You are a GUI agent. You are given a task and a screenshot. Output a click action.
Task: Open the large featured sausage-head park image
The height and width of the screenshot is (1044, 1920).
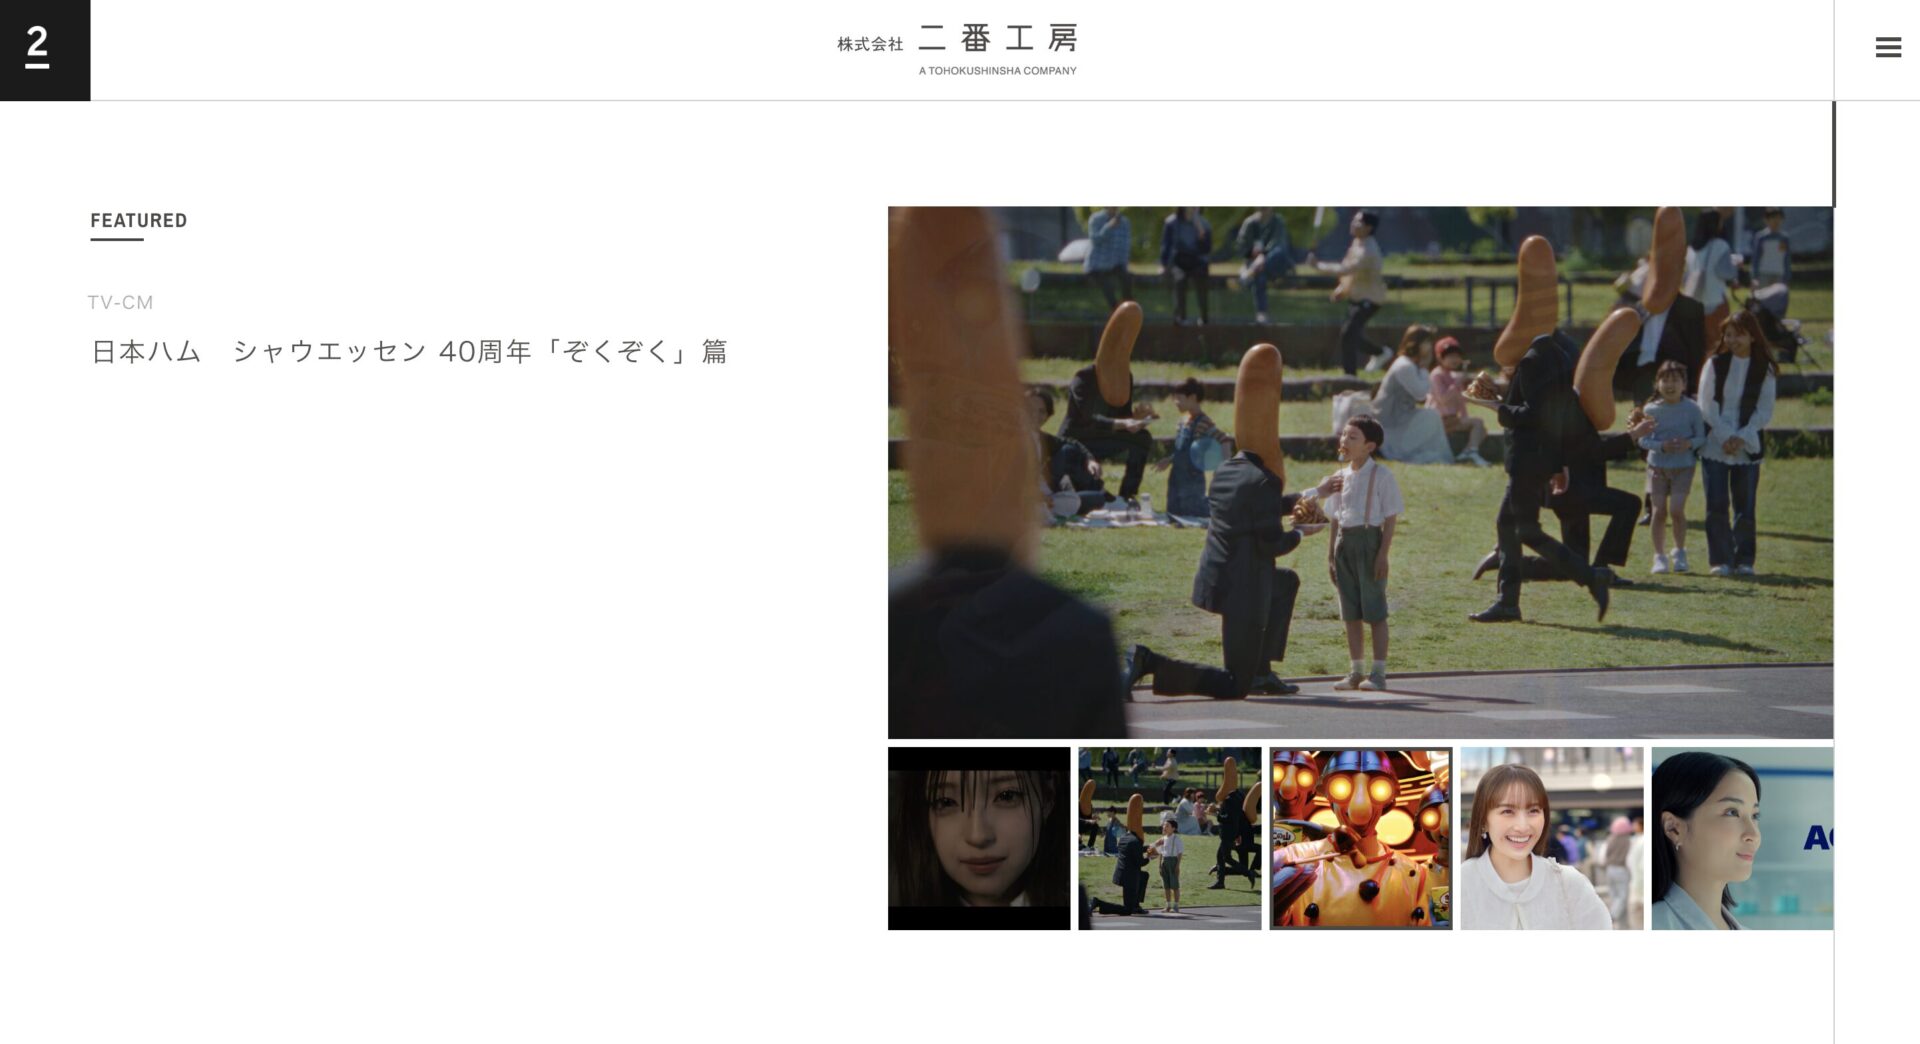click(1360, 472)
